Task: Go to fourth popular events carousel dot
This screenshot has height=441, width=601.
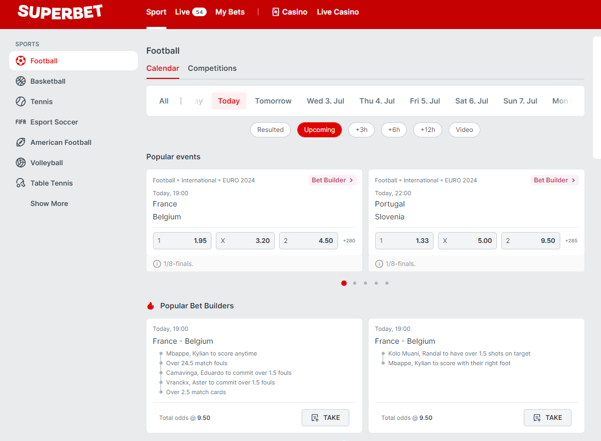Action: click(x=376, y=283)
